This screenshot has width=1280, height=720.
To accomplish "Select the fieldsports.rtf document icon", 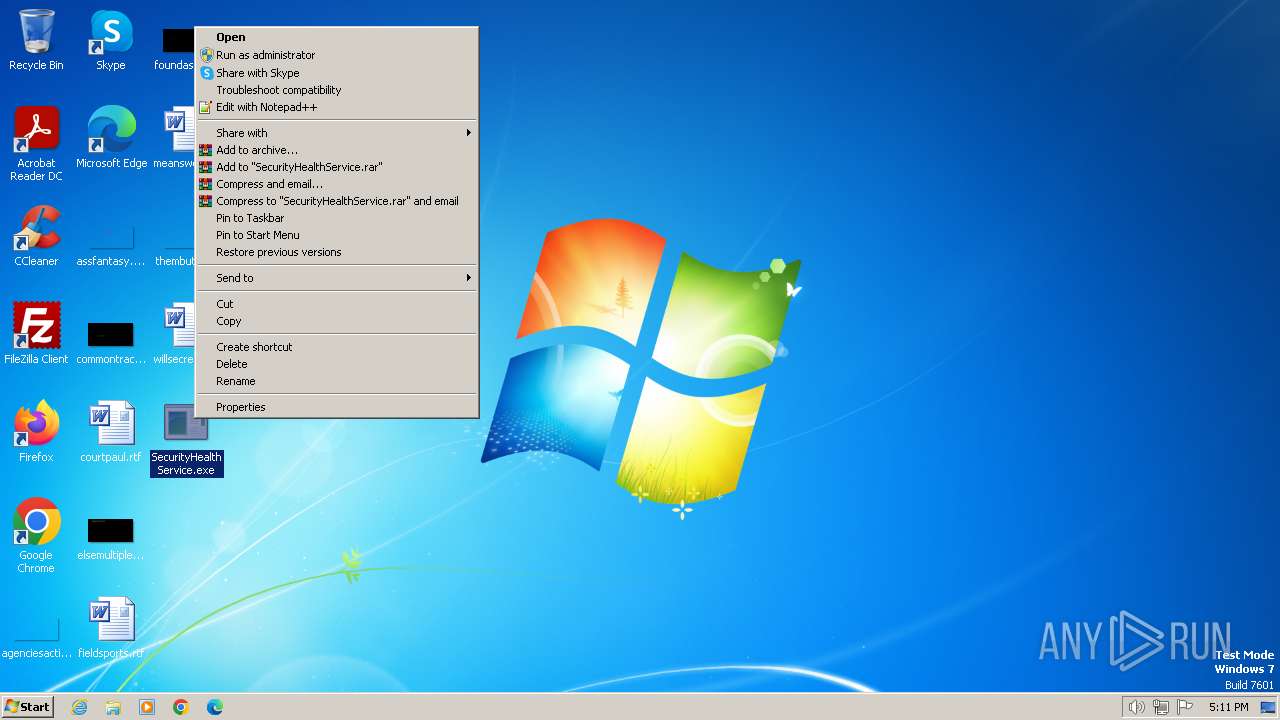I will [x=111, y=628].
